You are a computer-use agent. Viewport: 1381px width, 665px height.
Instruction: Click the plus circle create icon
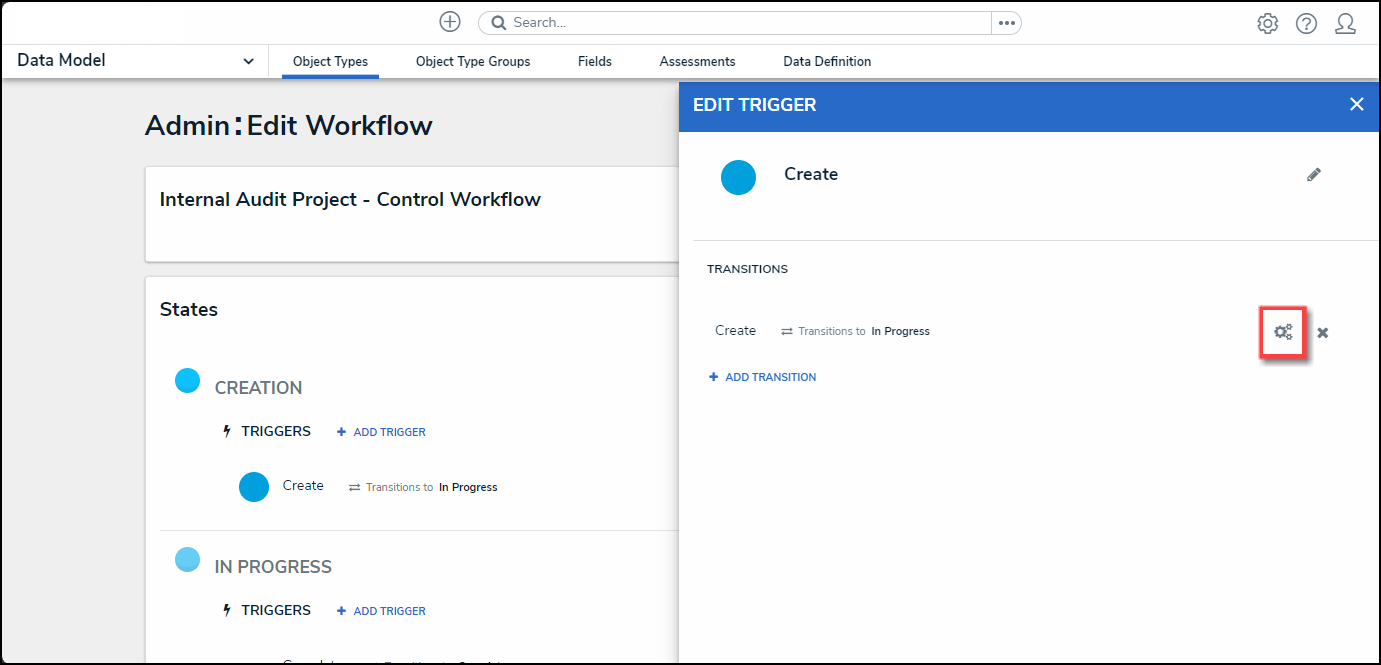pyautogui.click(x=450, y=22)
